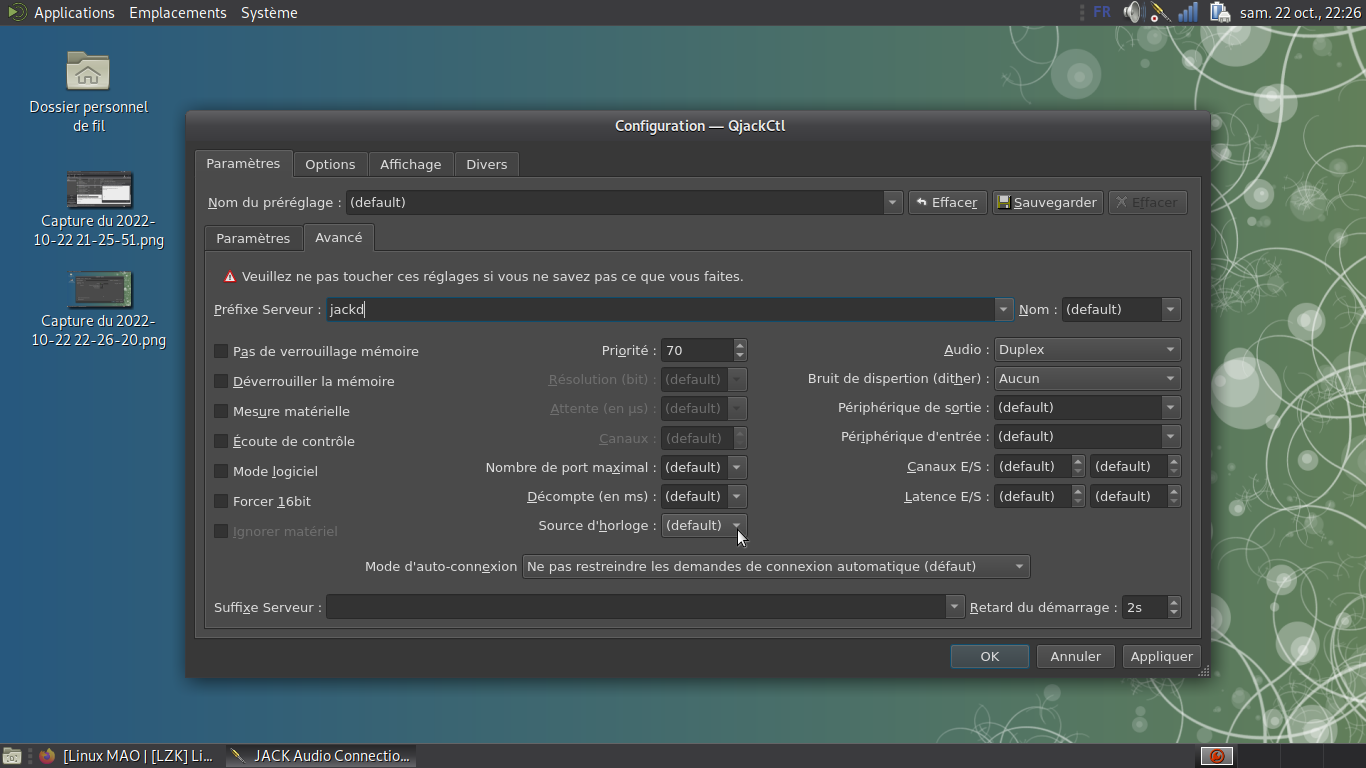Select the inner Paramètres sub-tab
The height and width of the screenshot is (768, 1366).
(x=253, y=238)
